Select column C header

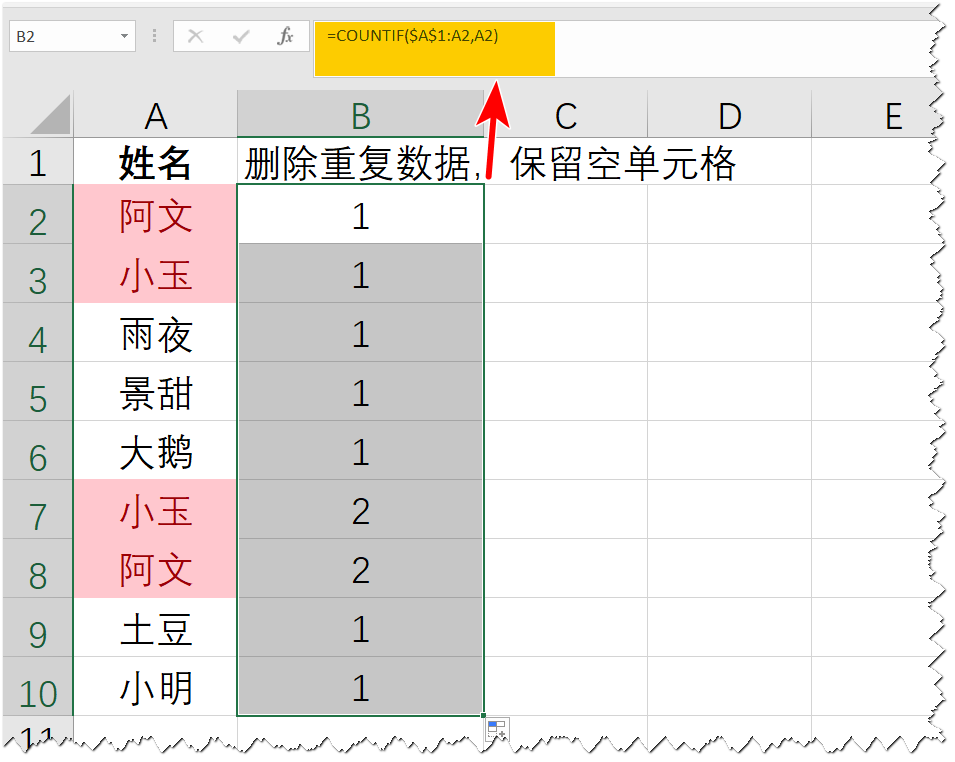click(566, 115)
